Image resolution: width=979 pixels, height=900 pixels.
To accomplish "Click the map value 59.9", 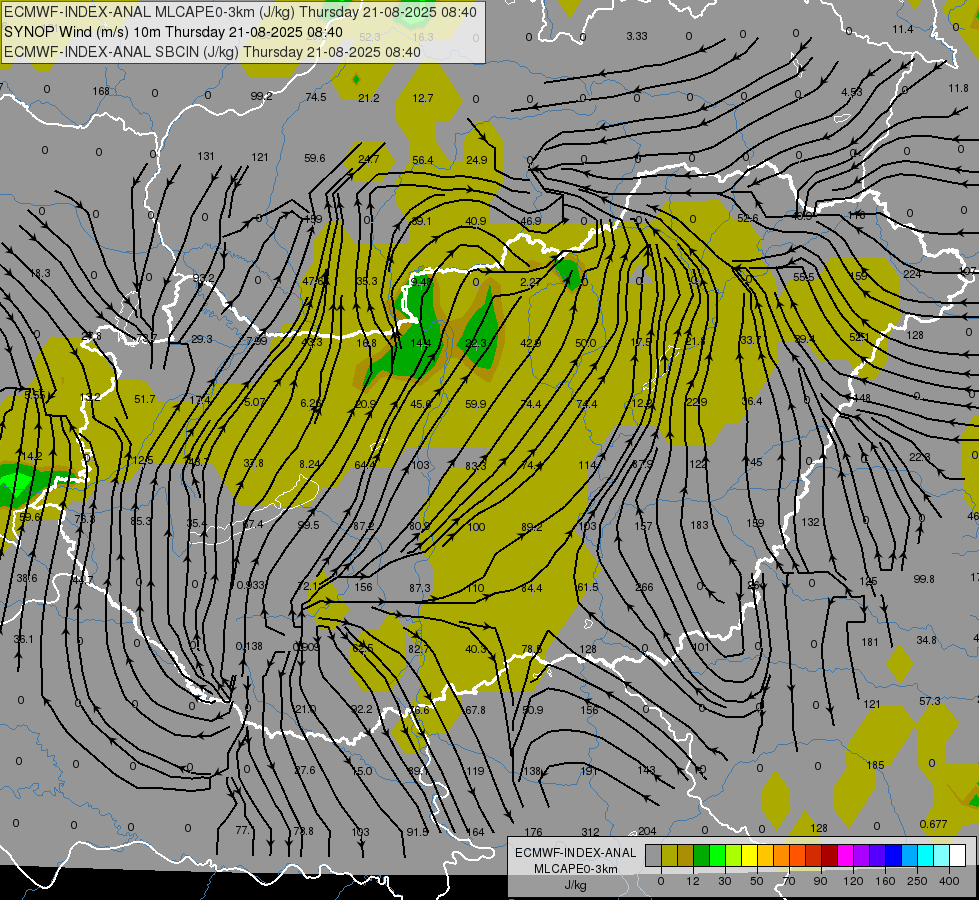I will [476, 404].
